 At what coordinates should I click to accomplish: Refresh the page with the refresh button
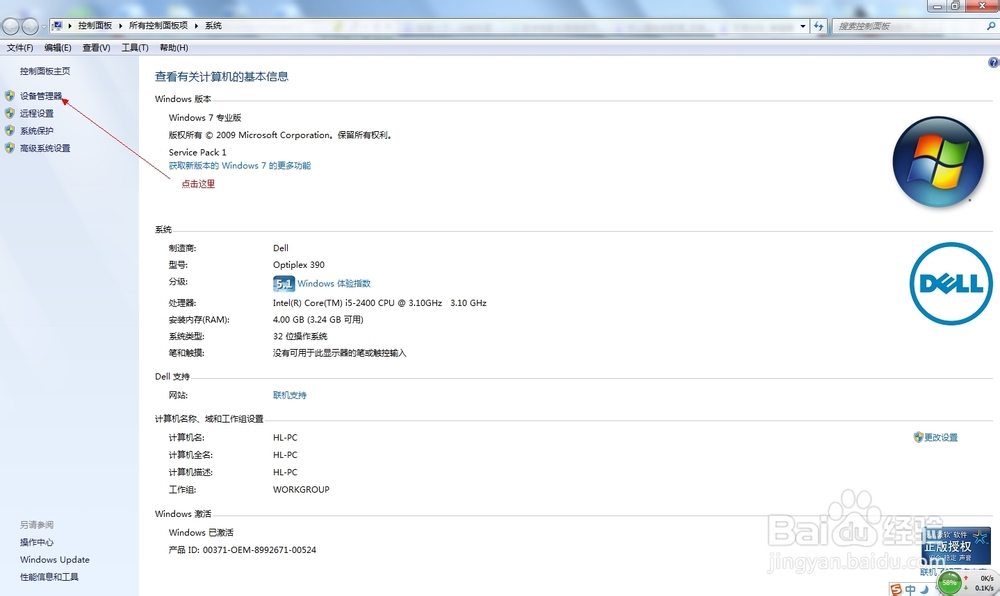click(819, 26)
